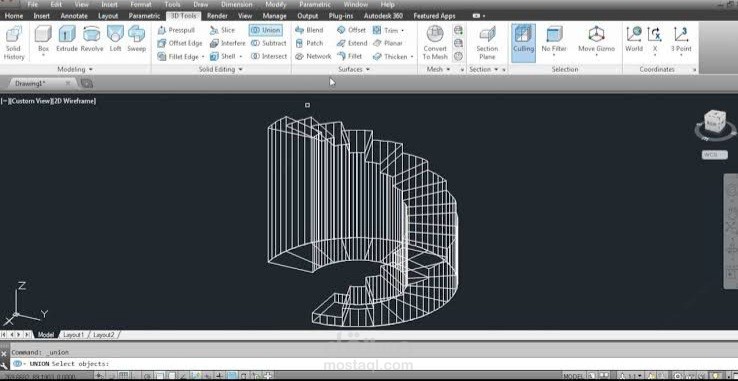Open the Fillet Edge dropdown arrow
This screenshot has height=381, width=738.
click(203, 57)
